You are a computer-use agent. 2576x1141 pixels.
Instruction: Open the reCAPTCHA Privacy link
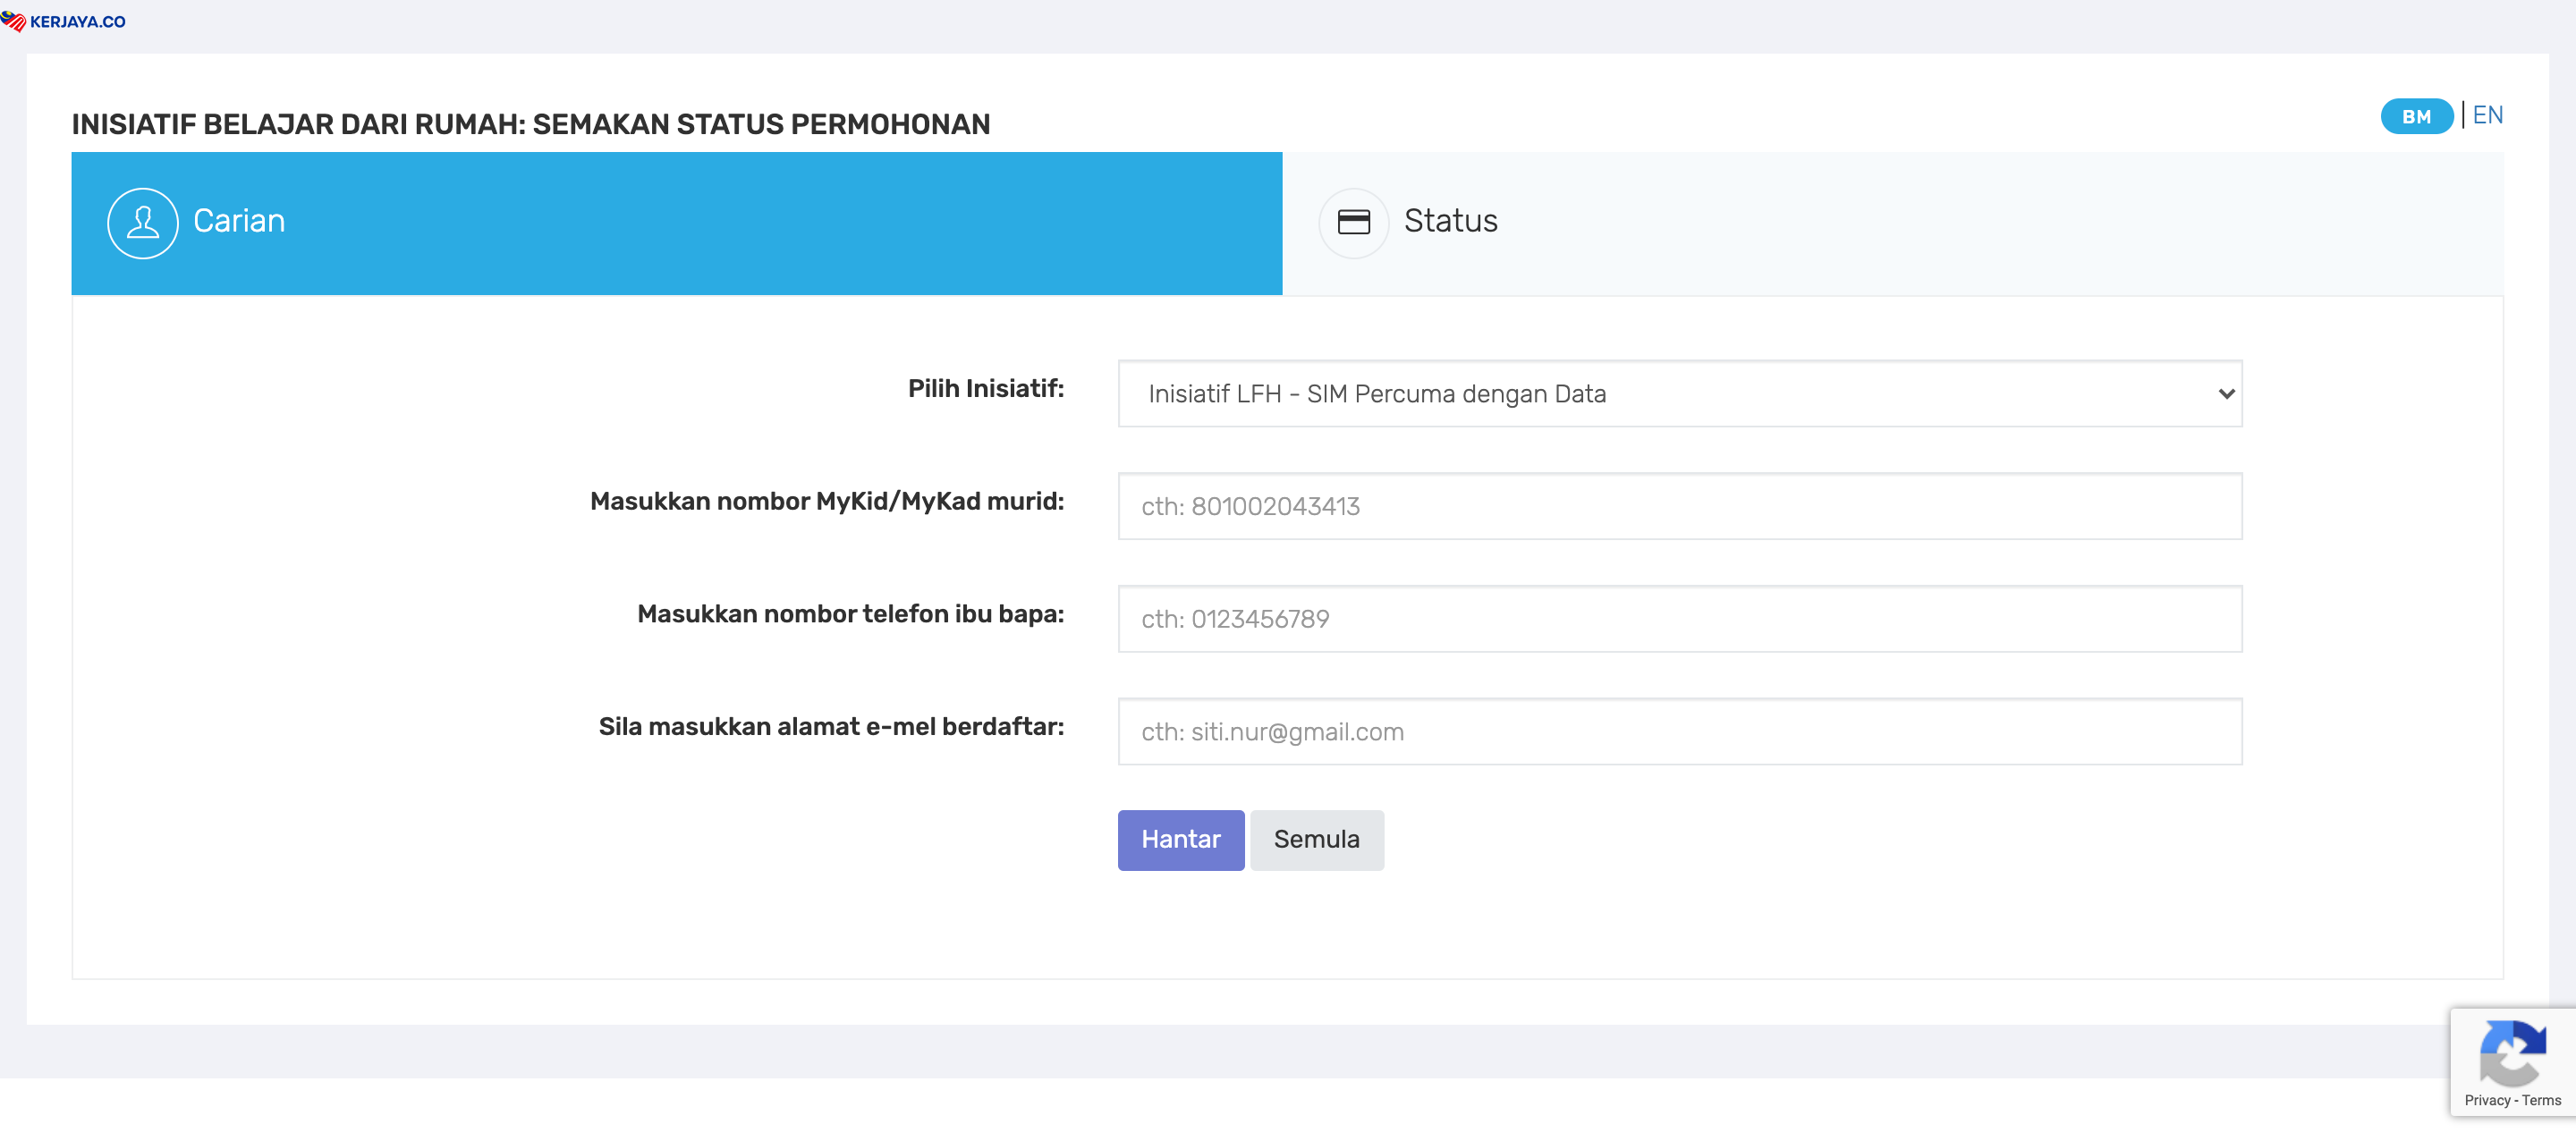point(2487,1100)
